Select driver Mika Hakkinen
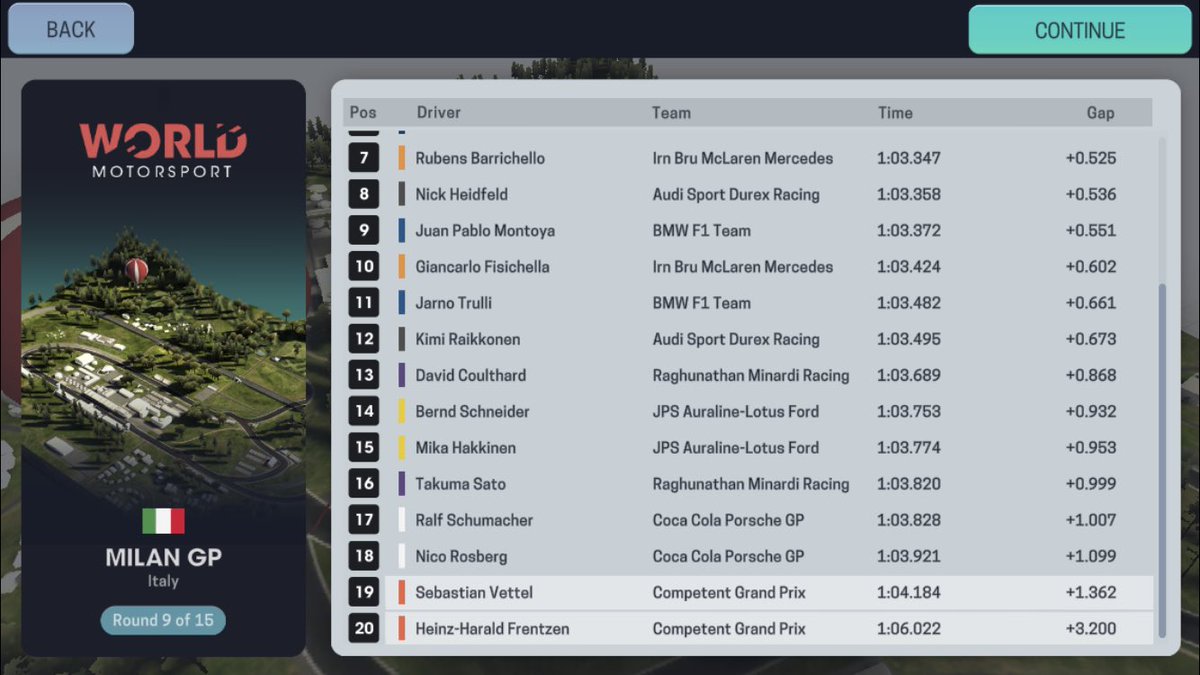1200x675 pixels. [466, 447]
